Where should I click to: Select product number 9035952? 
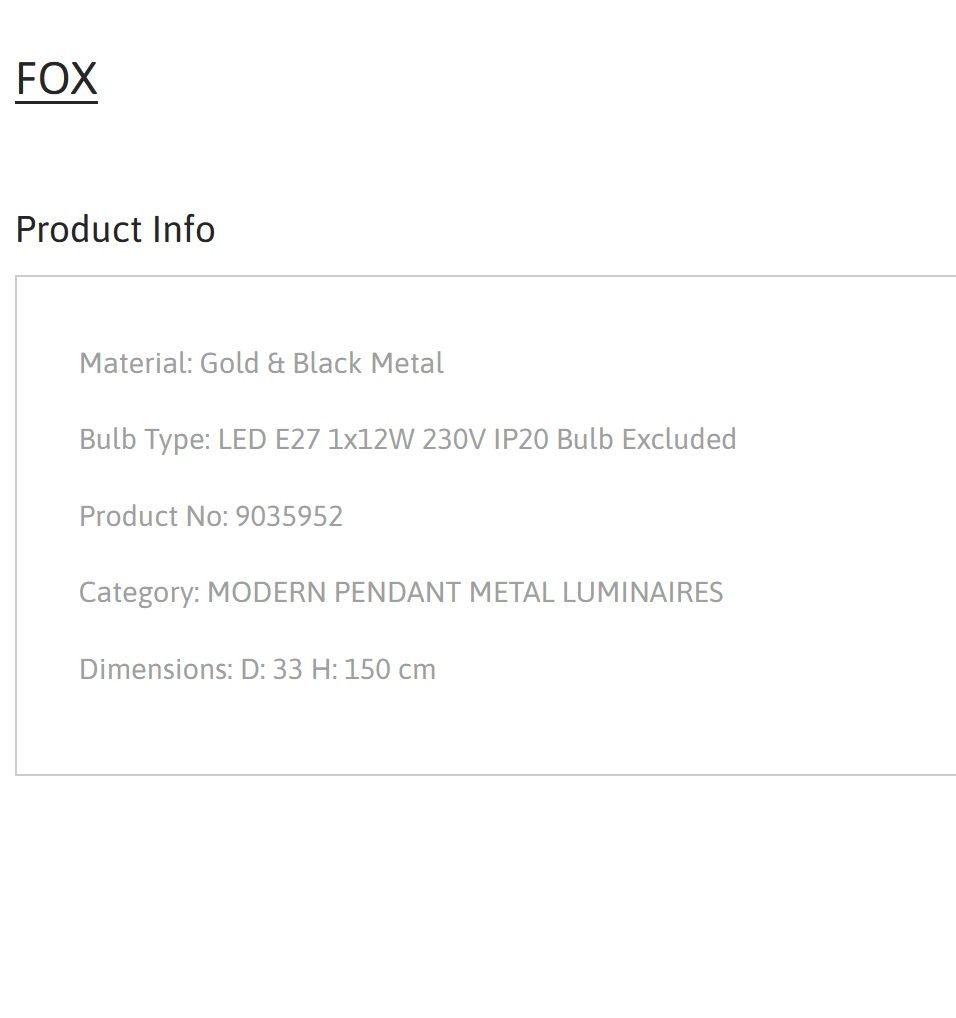(289, 517)
